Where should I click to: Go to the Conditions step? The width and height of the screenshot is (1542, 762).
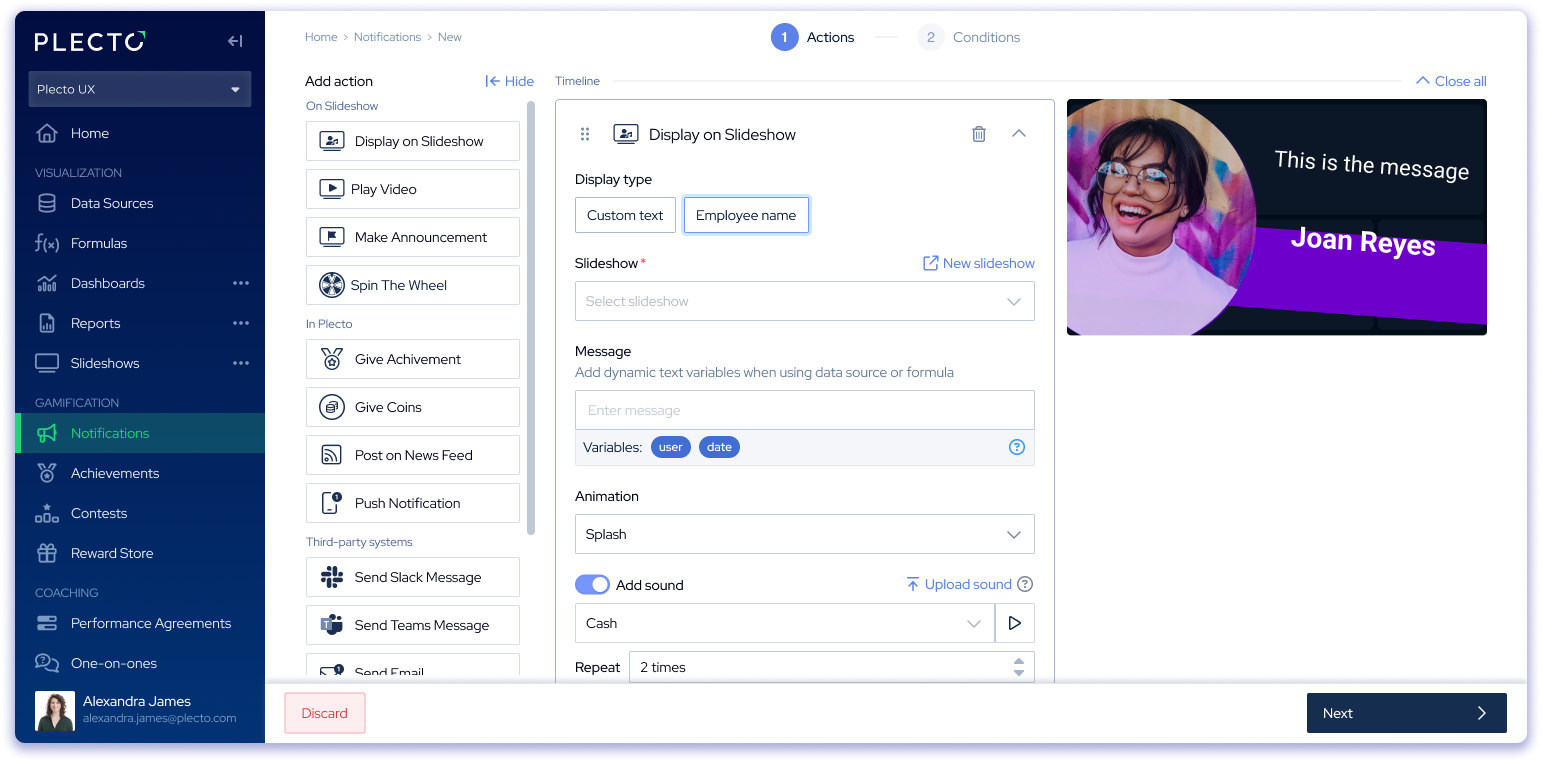pyautogui.click(x=969, y=37)
